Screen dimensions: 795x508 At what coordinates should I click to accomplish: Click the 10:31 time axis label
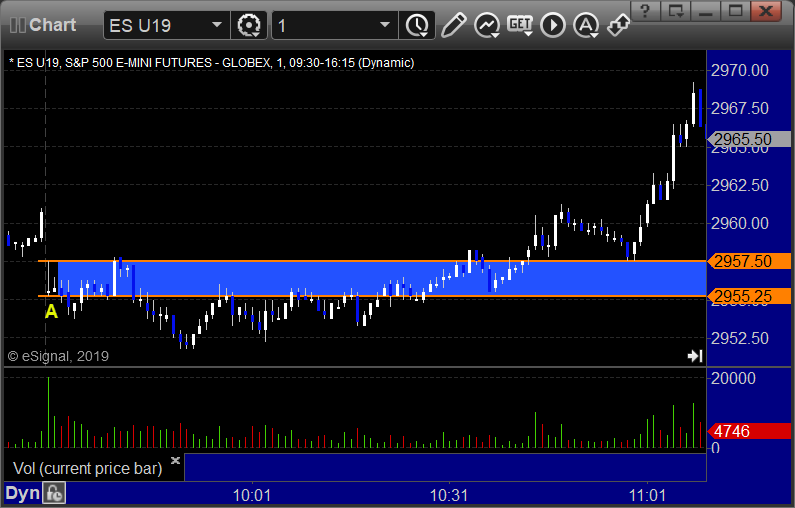click(449, 495)
